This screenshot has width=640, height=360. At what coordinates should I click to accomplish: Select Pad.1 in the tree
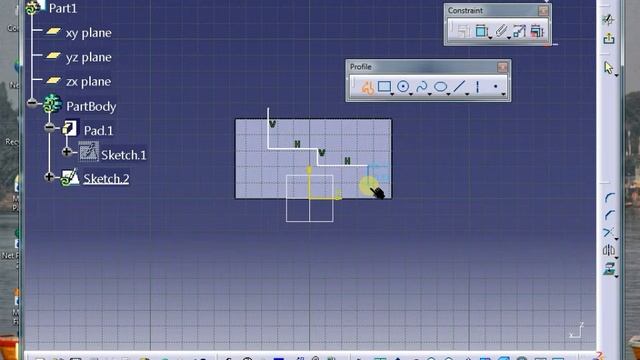click(98, 131)
